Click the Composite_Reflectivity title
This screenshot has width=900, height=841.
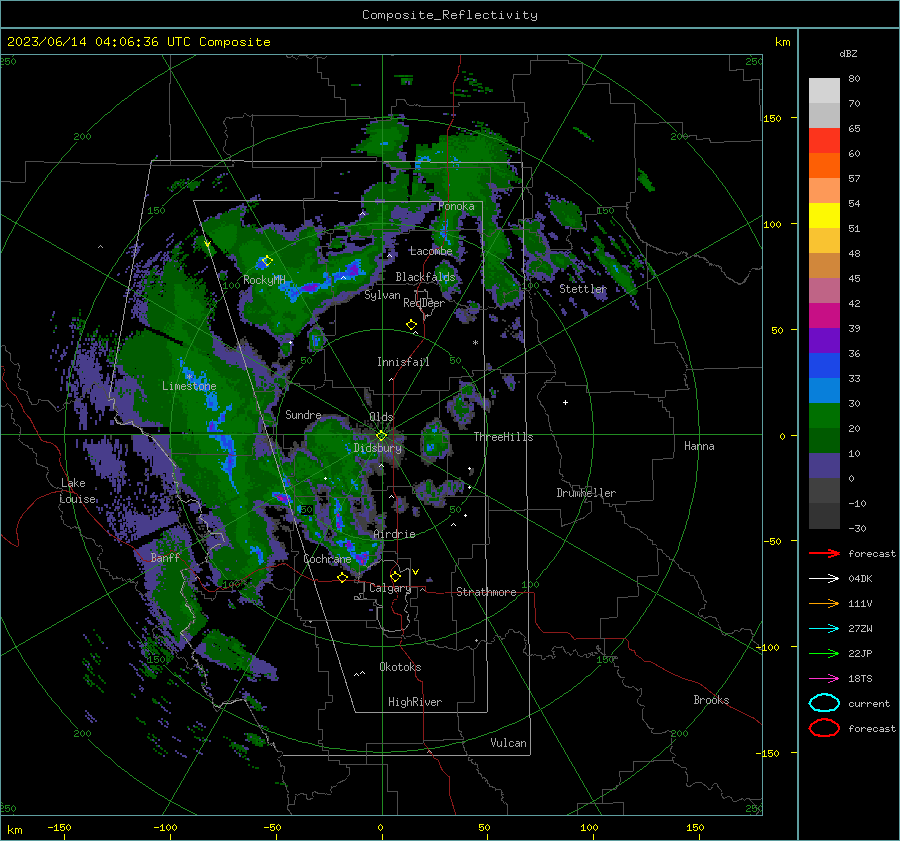(x=450, y=15)
